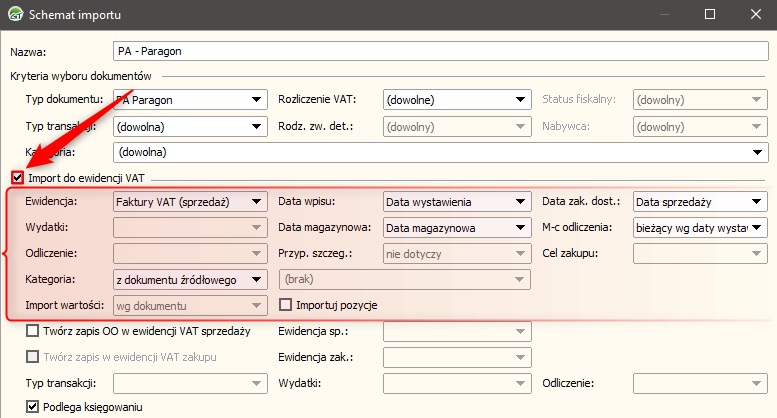Check Twórz zapis OO w ewidencji VAT sprzedaży
The image size is (777, 418).
33,331
